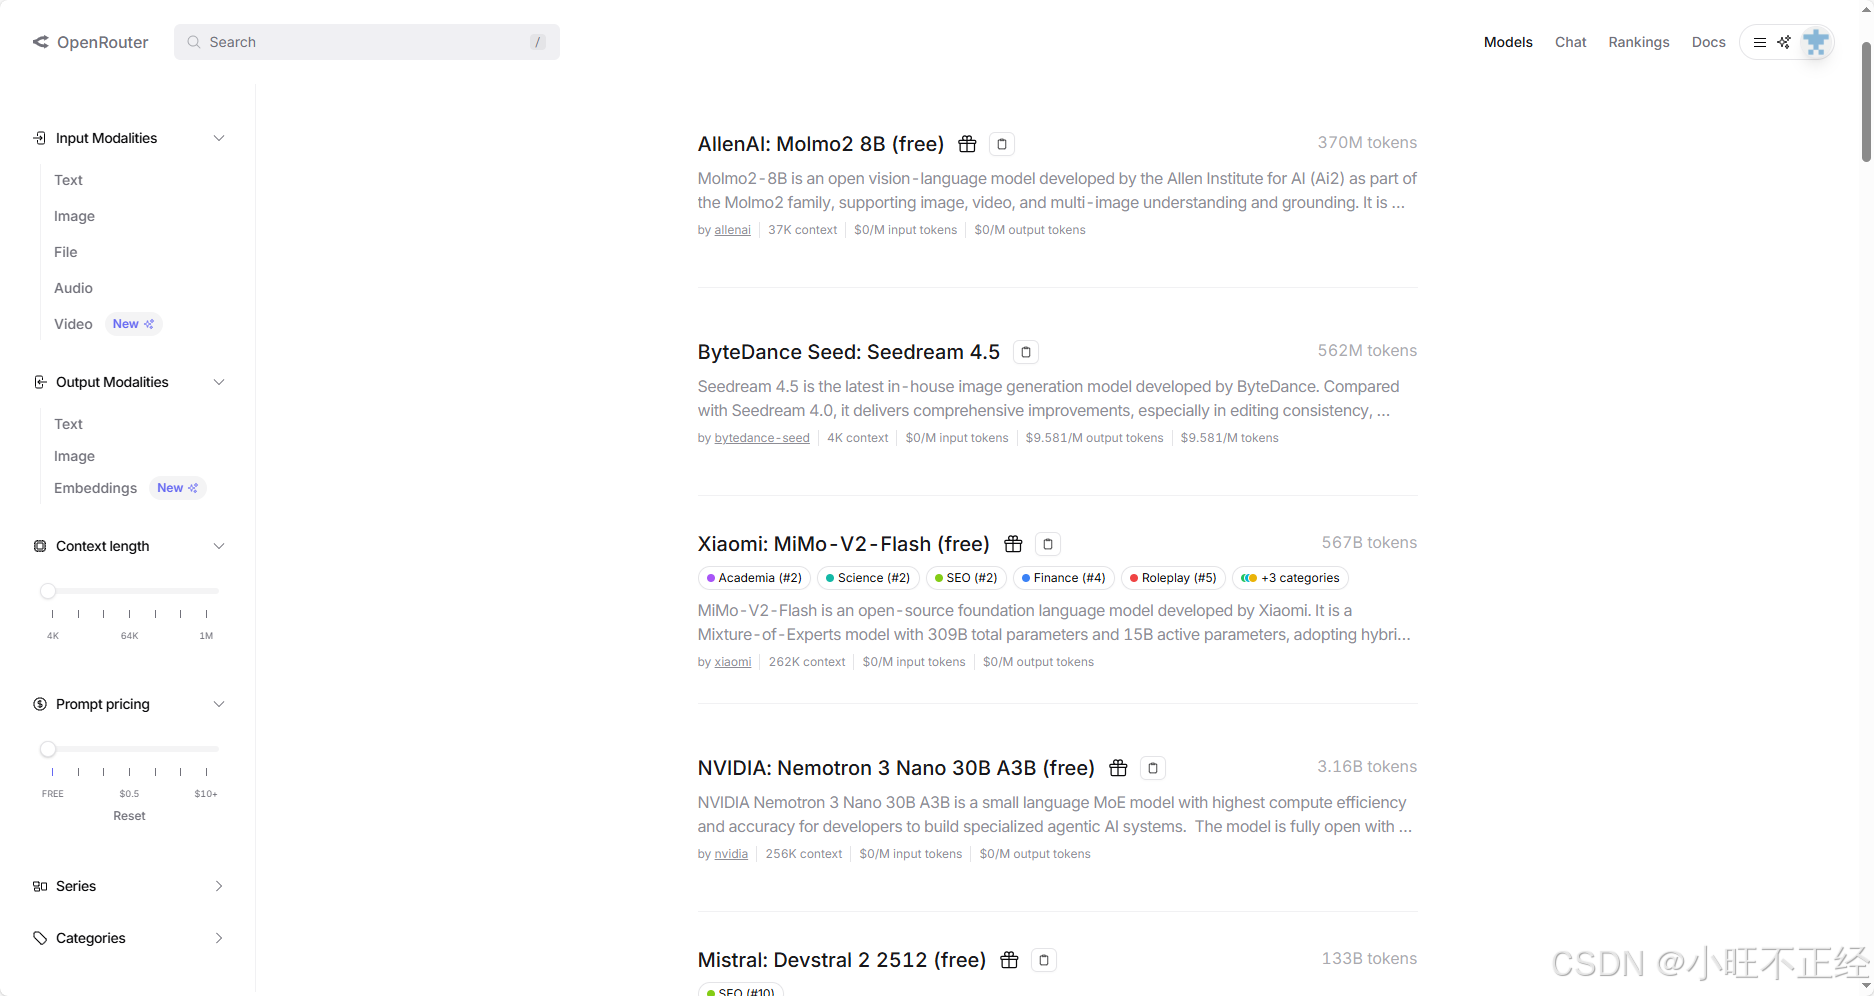Copy the Mistral Devstral 2 2512 model ID
1874x996 pixels.
(x=1044, y=960)
